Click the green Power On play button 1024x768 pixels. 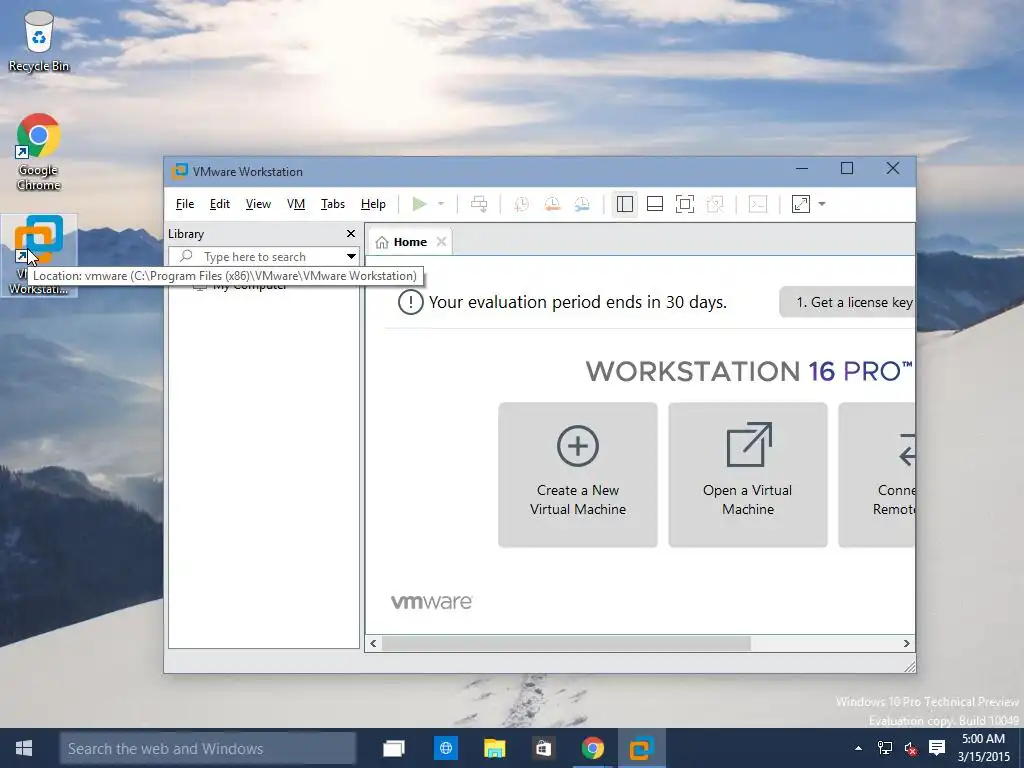click(419, 204)
